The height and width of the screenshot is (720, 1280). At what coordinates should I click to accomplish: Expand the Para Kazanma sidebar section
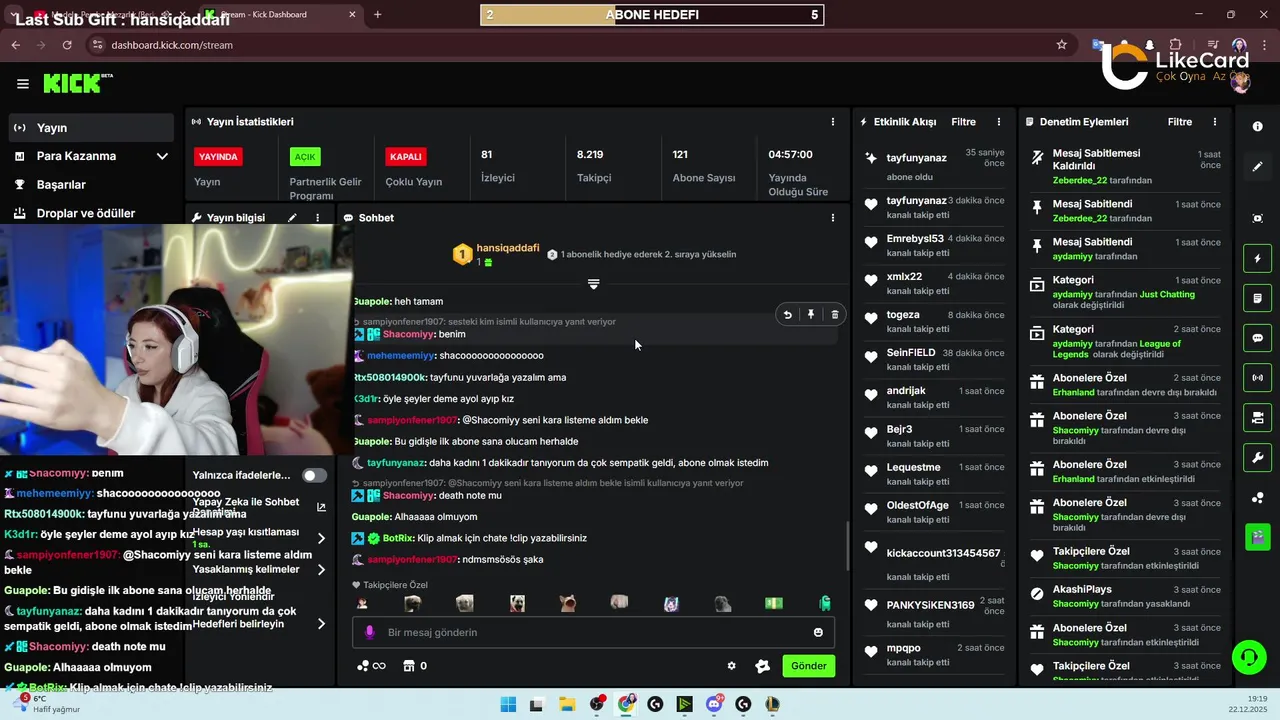[x=162, y=156]
